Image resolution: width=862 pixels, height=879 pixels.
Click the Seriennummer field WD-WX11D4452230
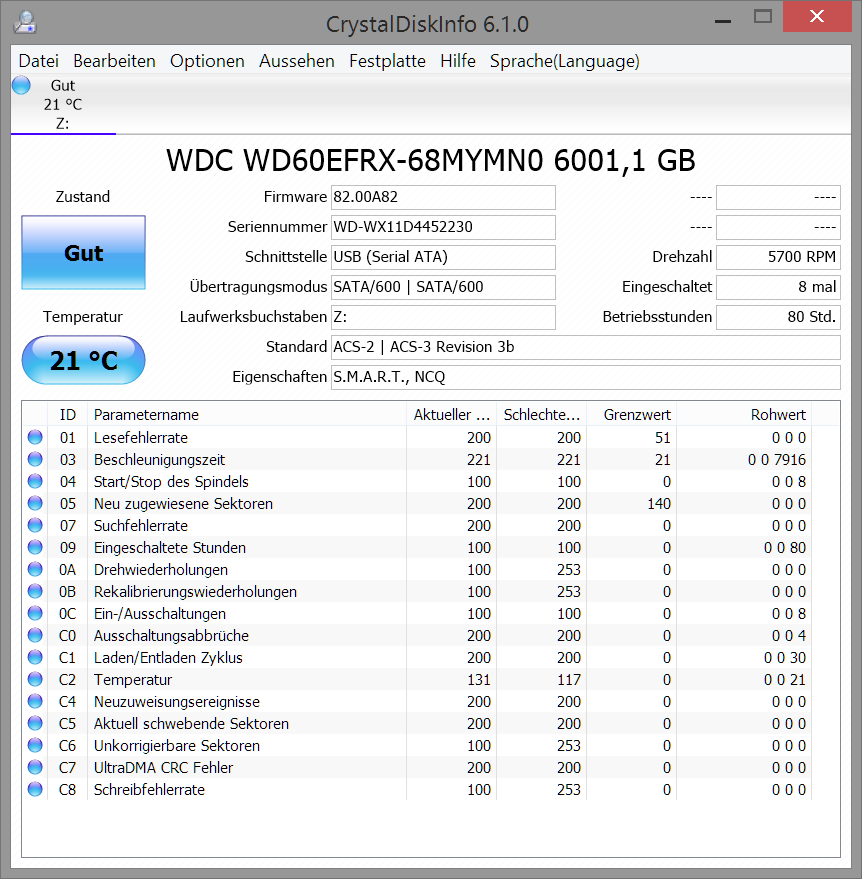[x=443, y=227]
